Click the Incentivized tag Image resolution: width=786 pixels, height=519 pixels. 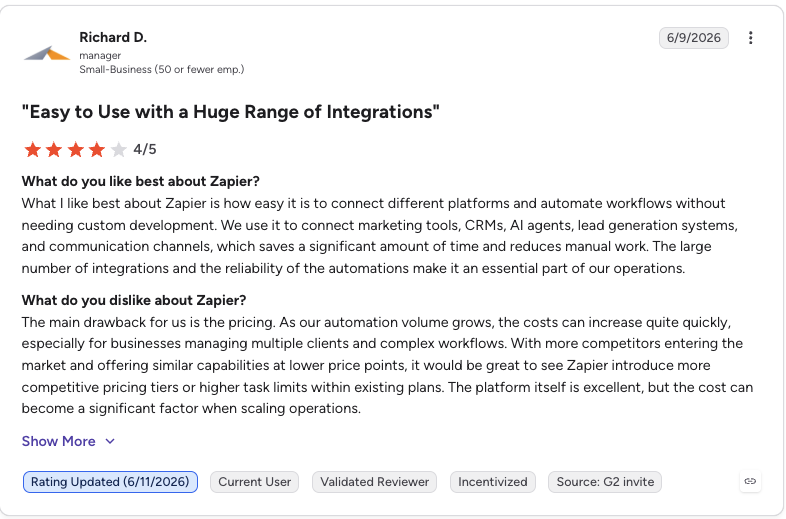(x=493, y=482)
